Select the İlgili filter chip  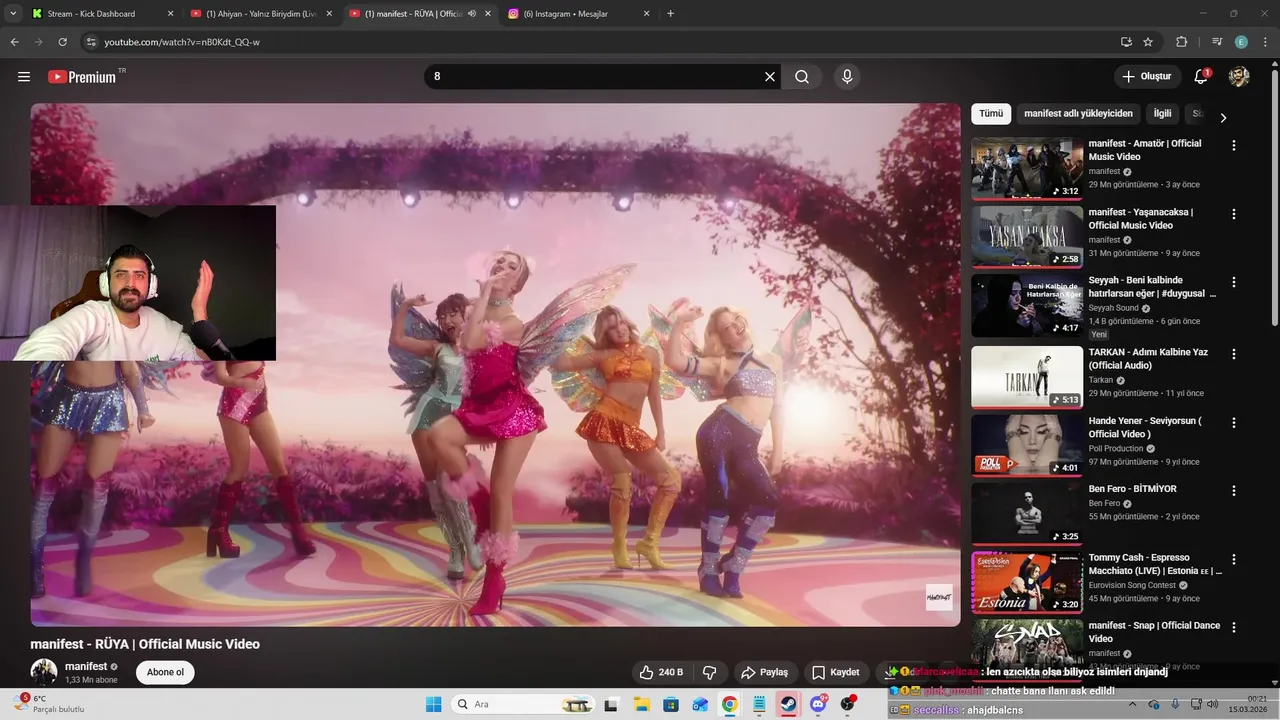tap(1162, 114)
